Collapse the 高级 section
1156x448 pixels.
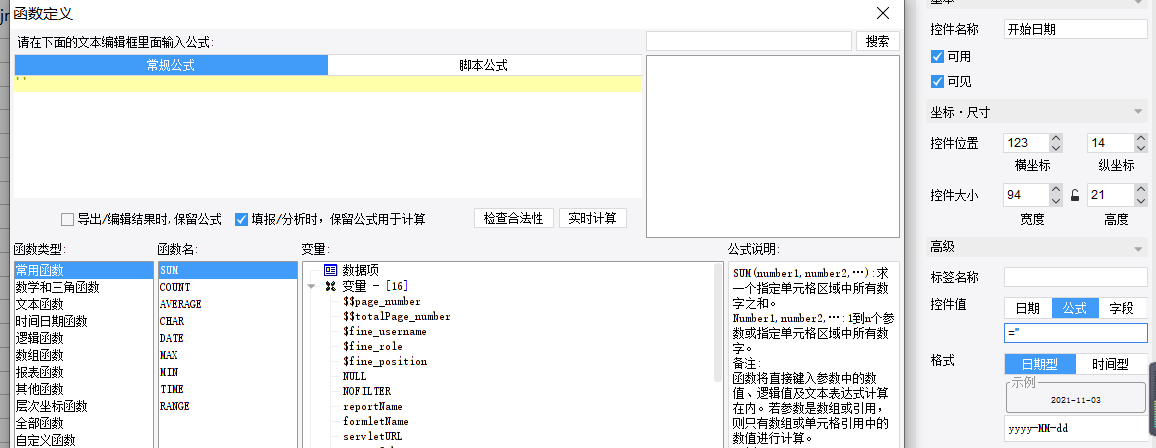(1139, 249)
